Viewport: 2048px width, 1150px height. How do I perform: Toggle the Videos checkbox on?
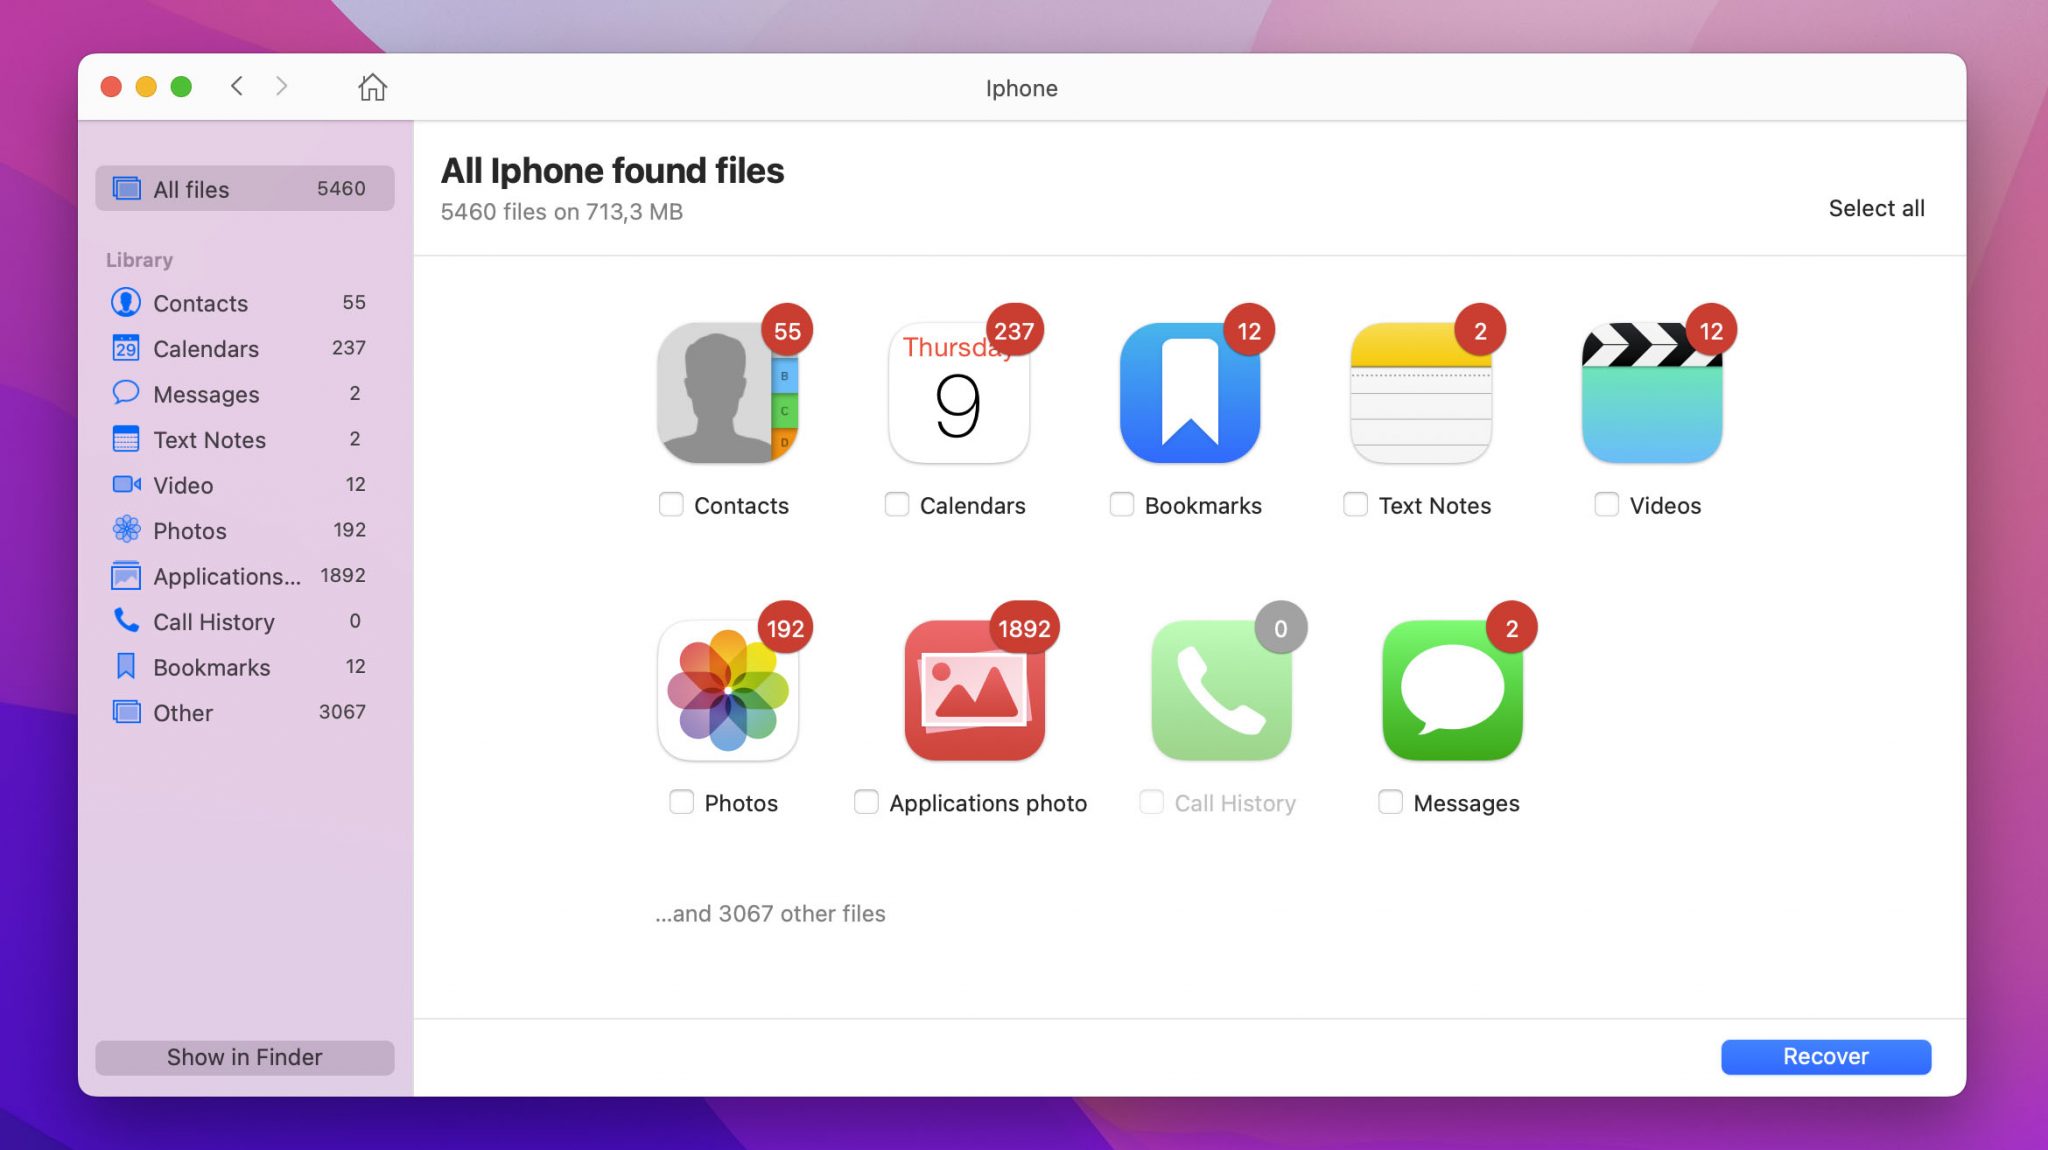(x=1606, y=503)
